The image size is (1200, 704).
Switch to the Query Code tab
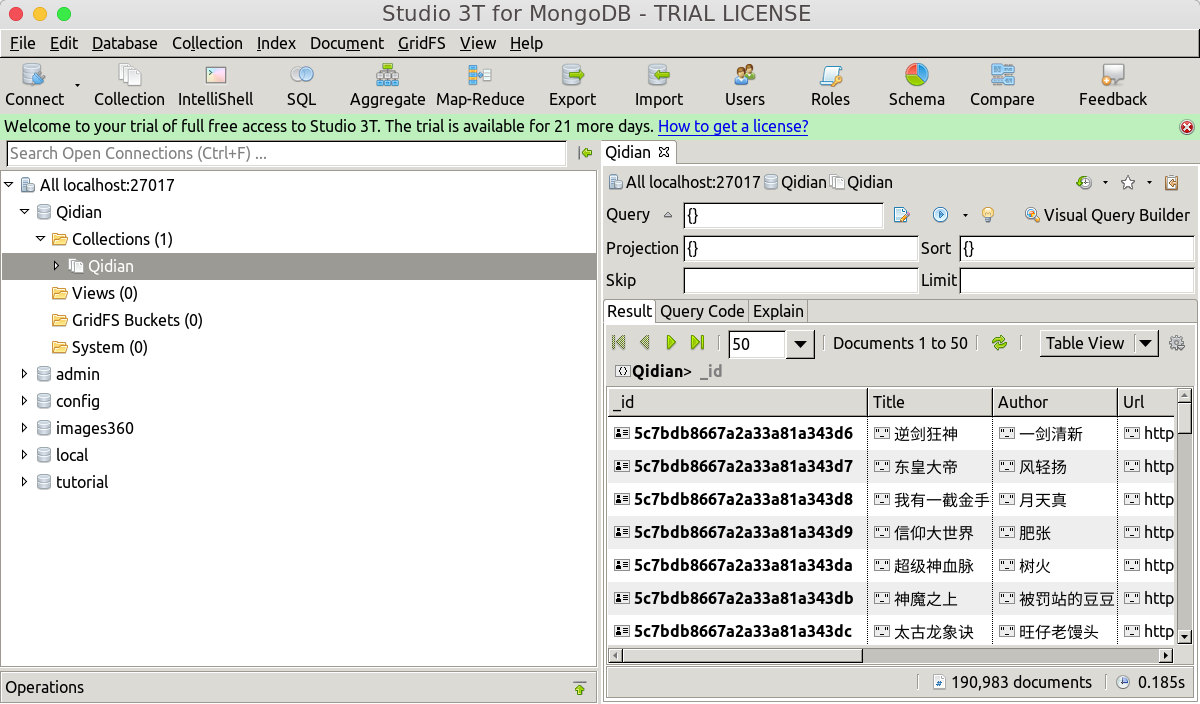[x=702, y=311]
